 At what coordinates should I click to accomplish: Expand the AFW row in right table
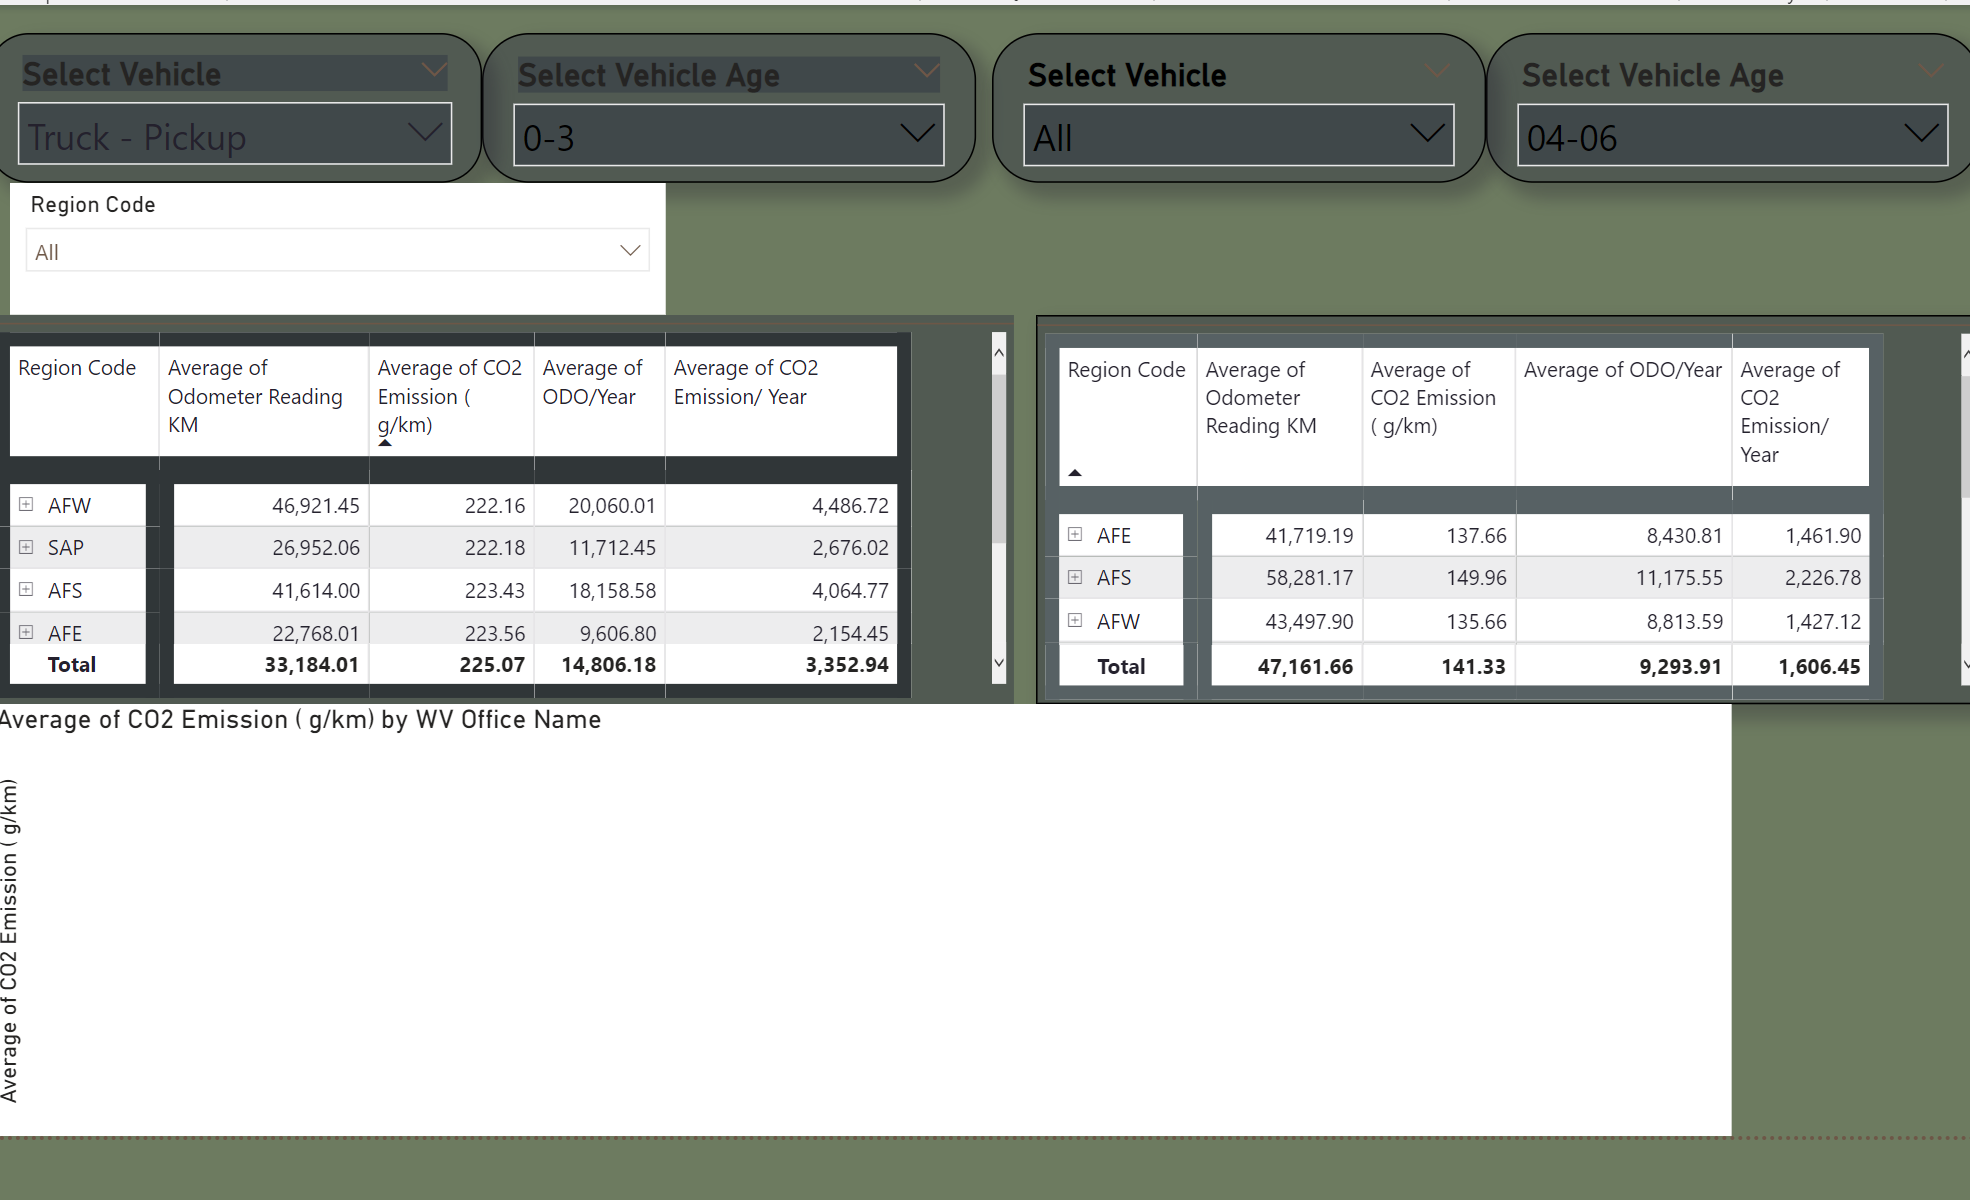coord(1075,620)
